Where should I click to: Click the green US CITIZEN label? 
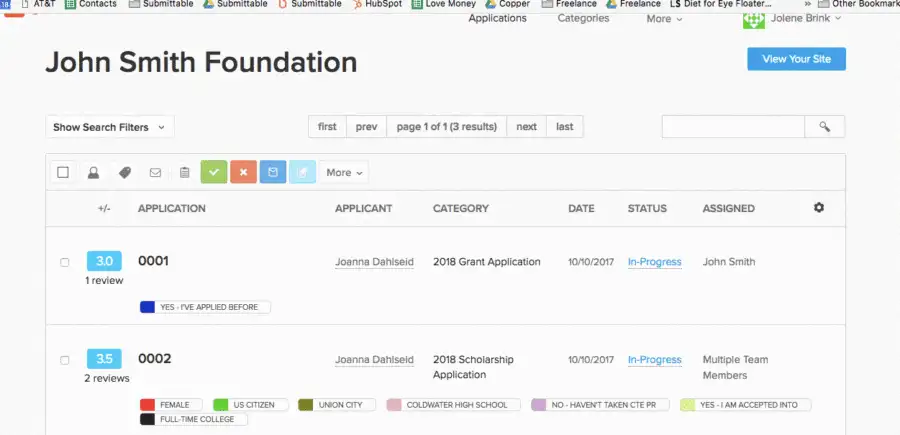pos(250,405)
